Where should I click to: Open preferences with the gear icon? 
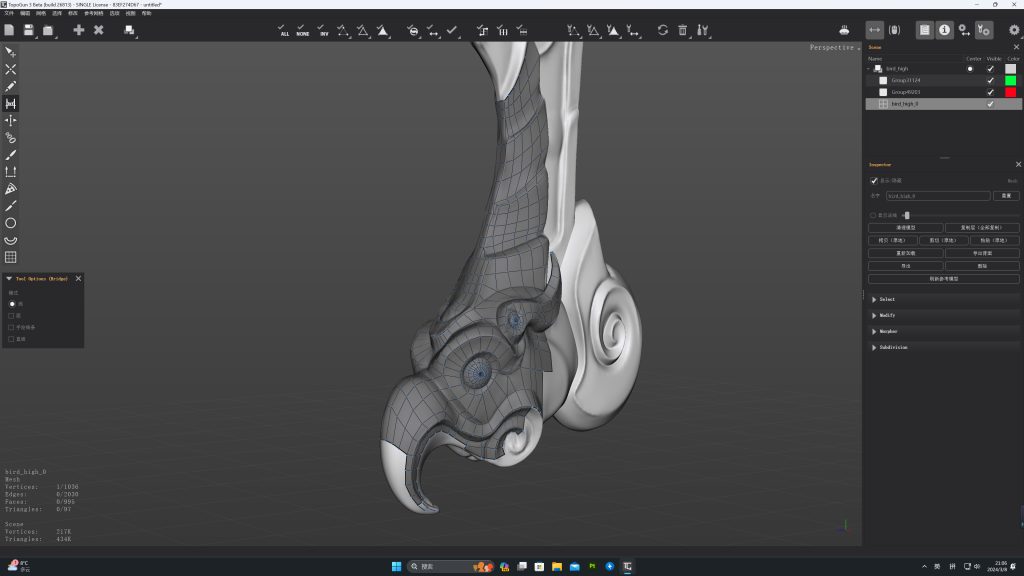(1014, 30)
